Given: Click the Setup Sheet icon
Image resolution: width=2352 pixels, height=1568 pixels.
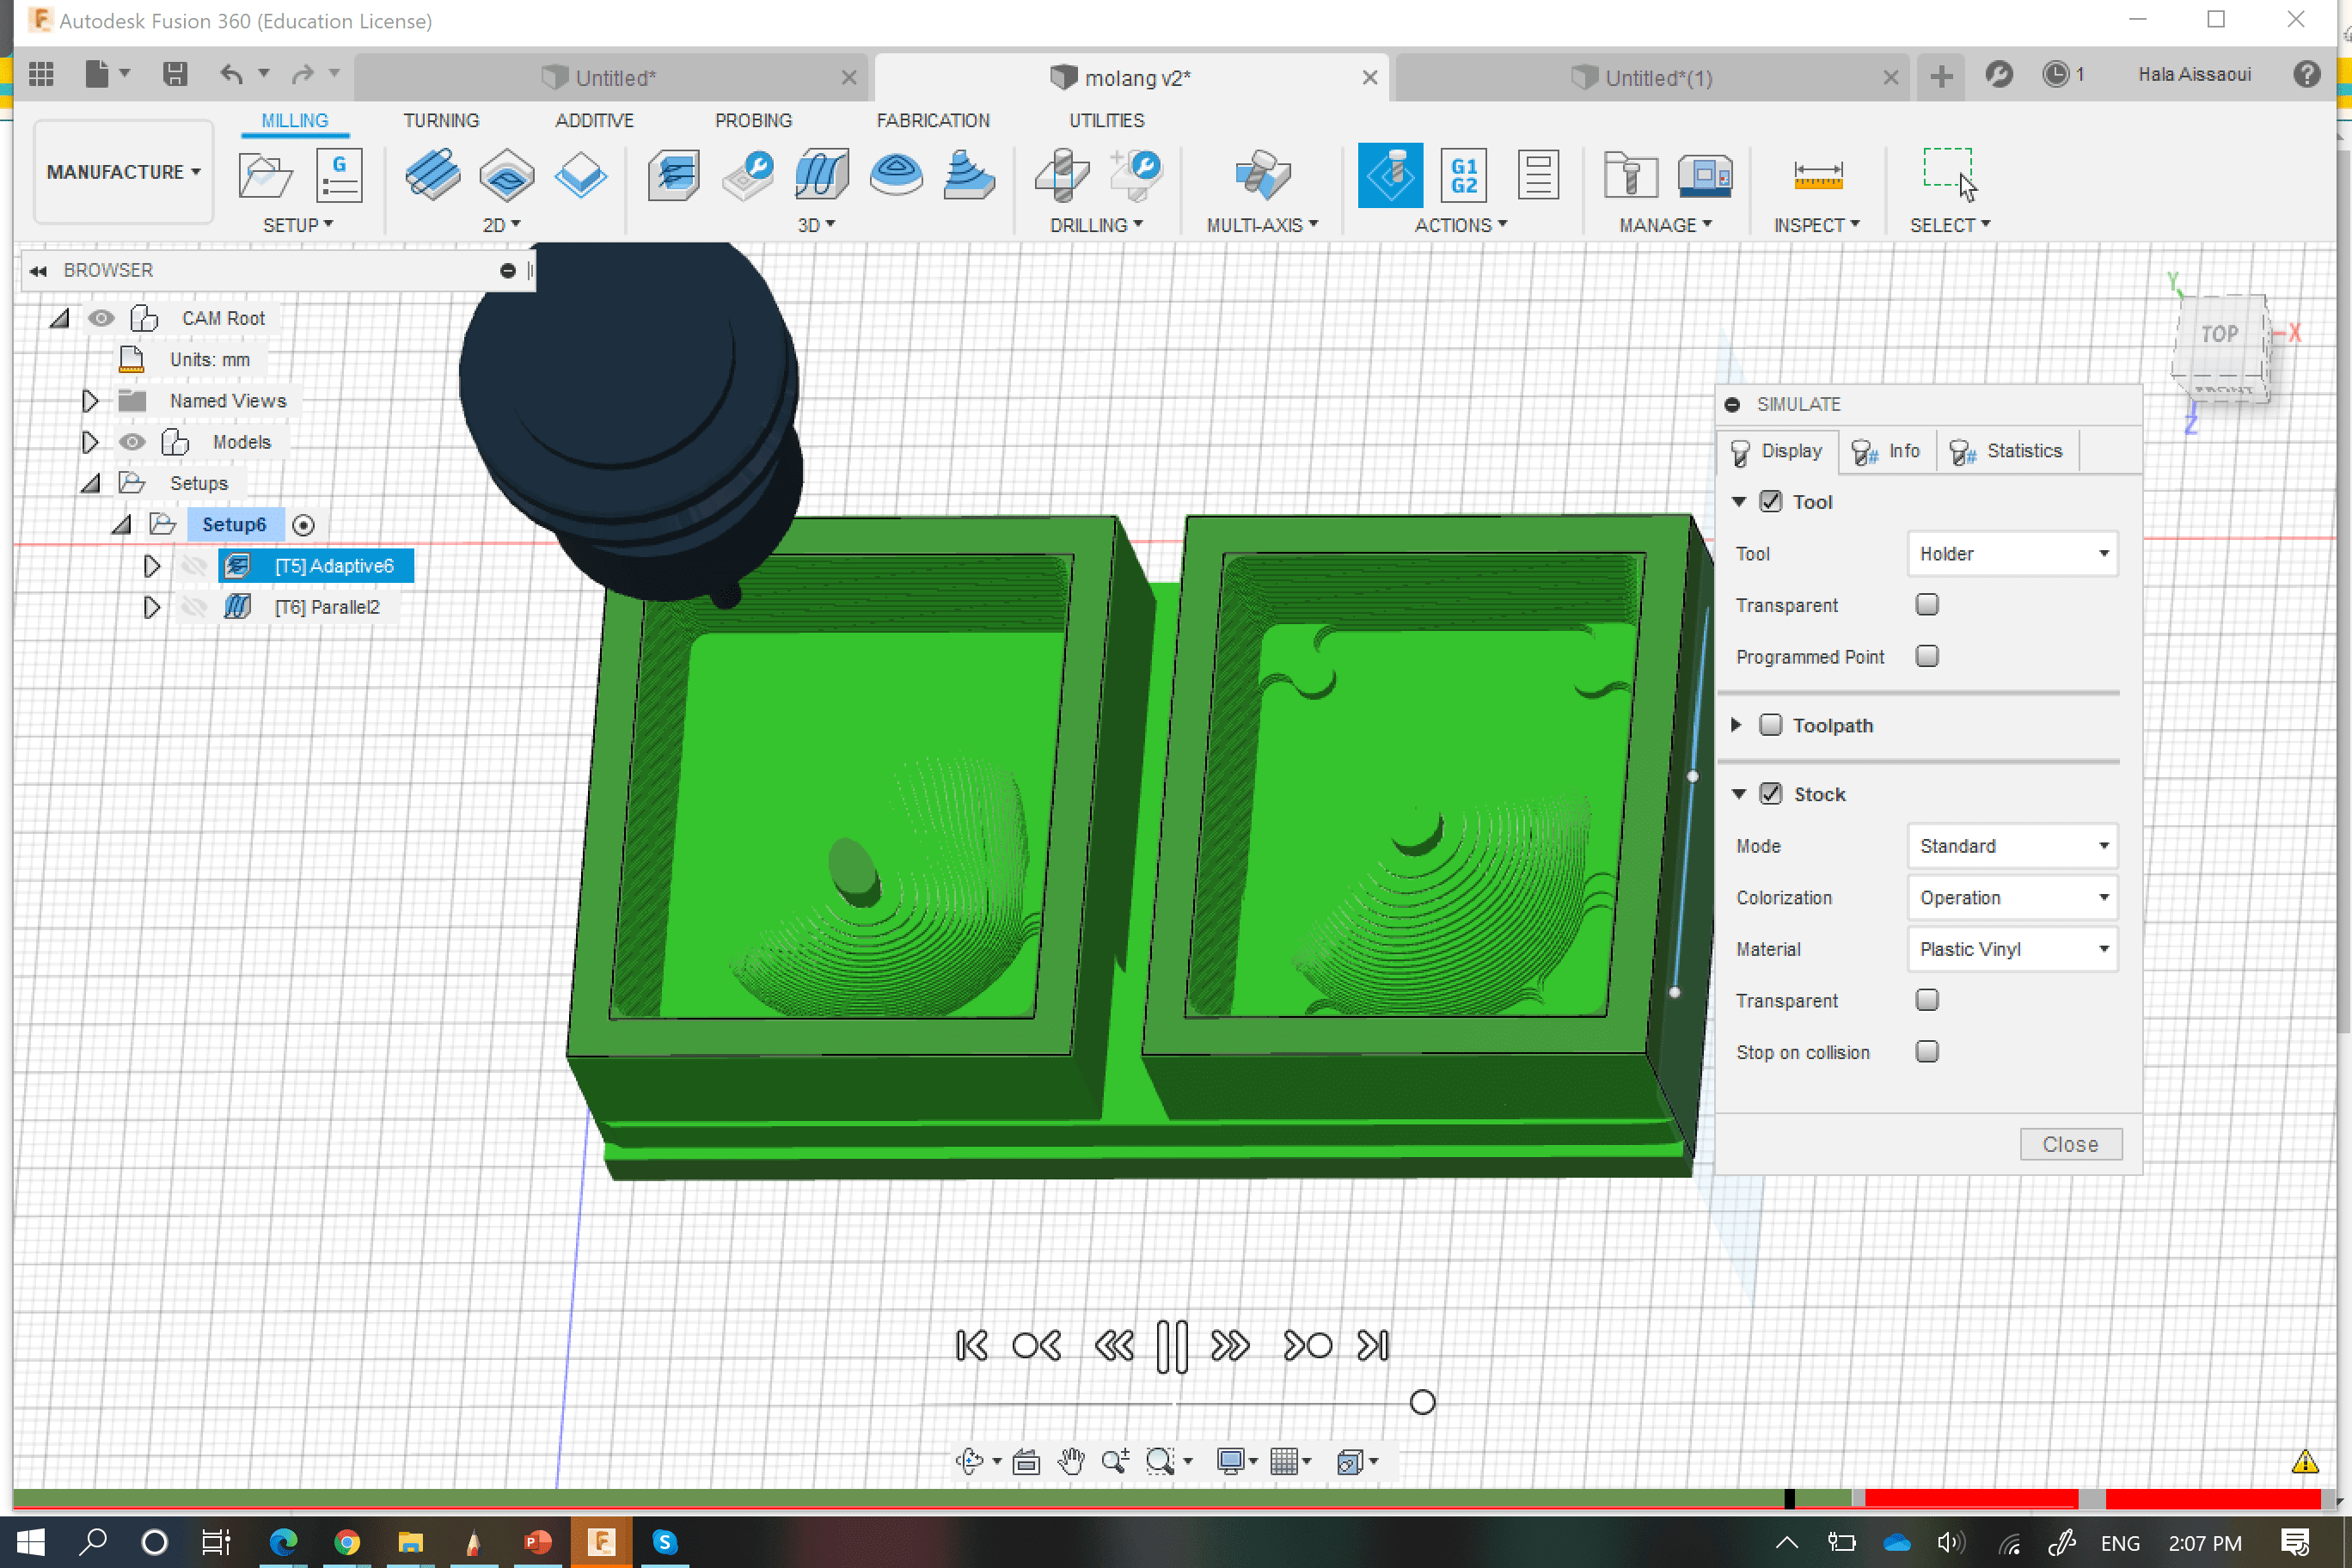Looking at the screenshot, I should (x=1537, y=176).
